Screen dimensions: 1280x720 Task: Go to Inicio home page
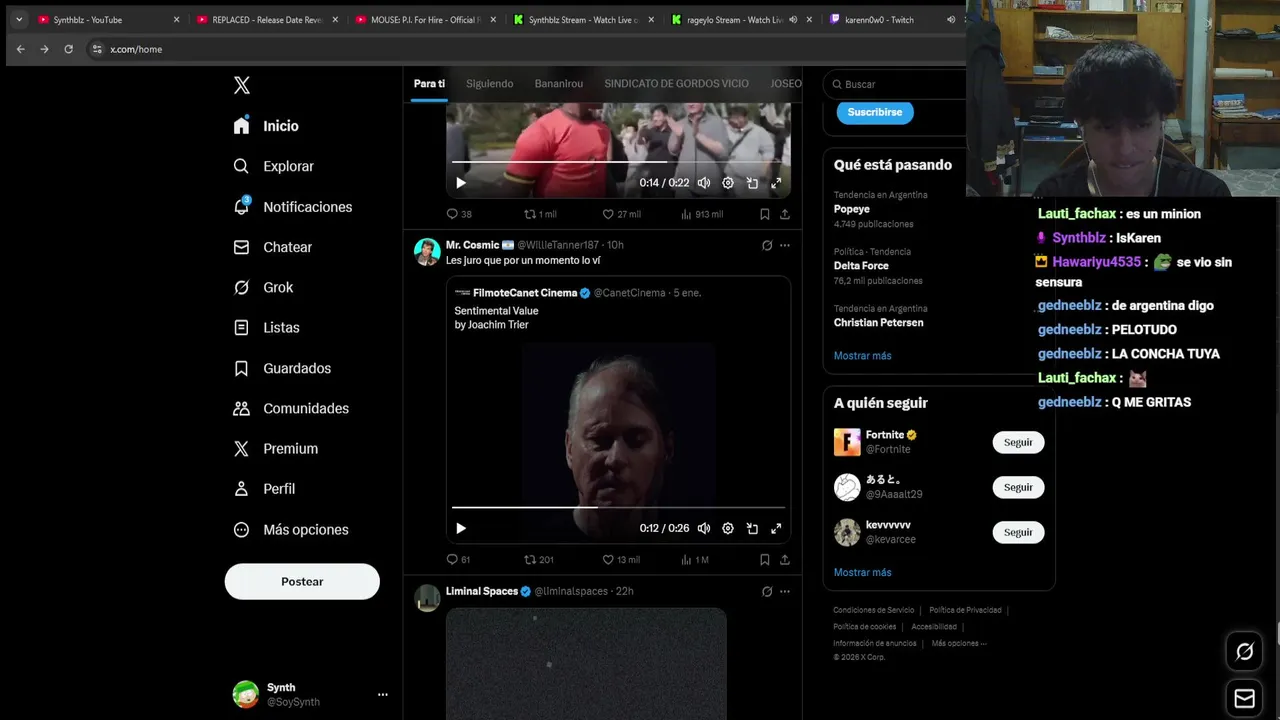coord(267,126)
